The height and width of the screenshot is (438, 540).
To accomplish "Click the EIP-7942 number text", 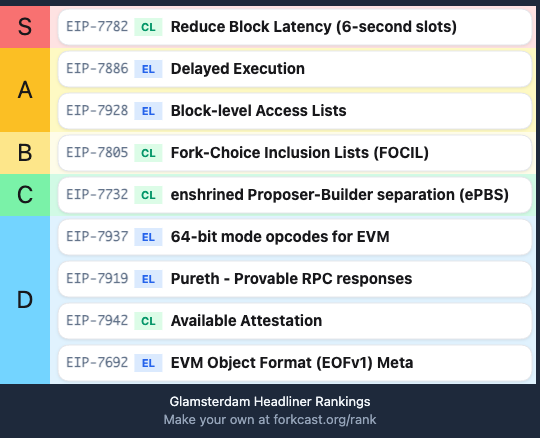I will (x=97, y=321).
